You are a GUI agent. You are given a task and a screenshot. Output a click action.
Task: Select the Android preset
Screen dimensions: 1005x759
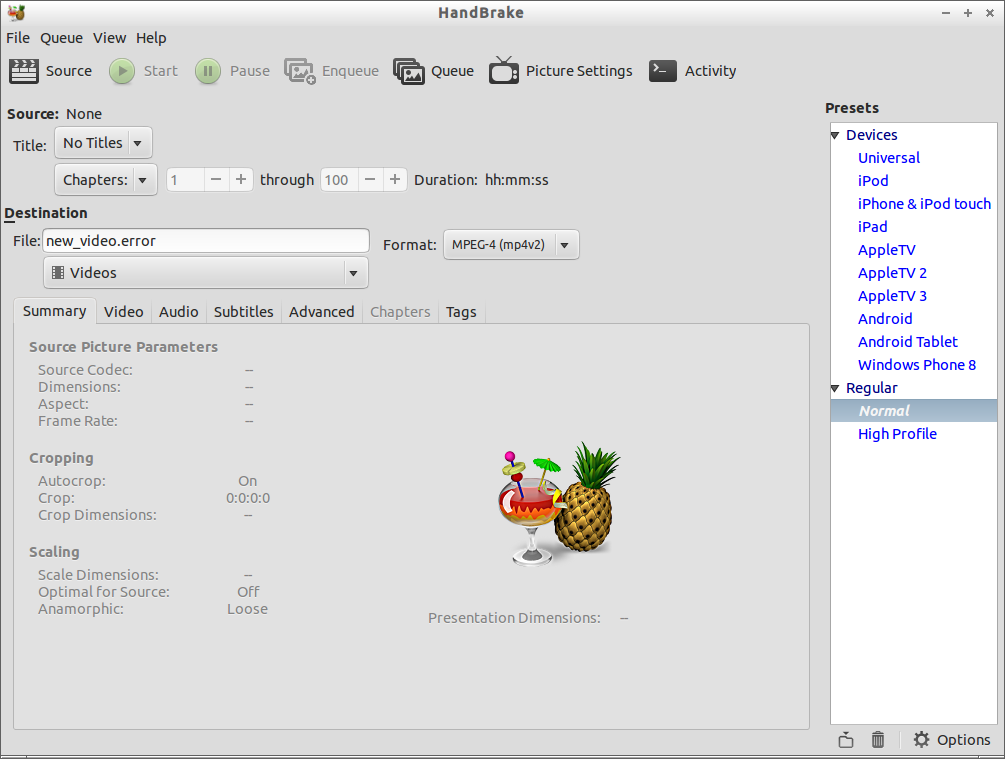[885, 319]
